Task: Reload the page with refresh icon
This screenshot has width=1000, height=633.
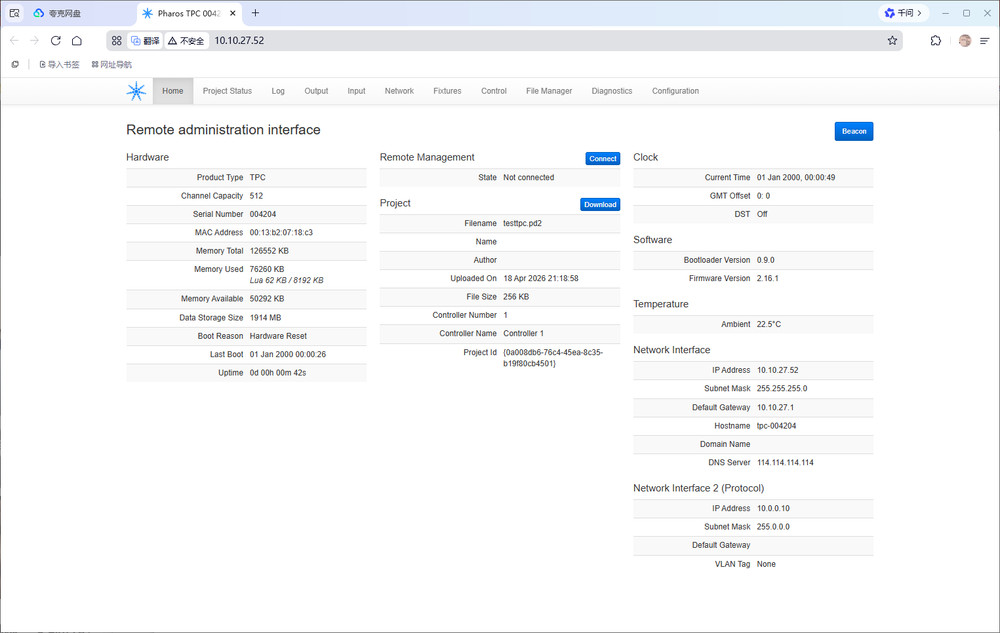Action: point(56,41)
